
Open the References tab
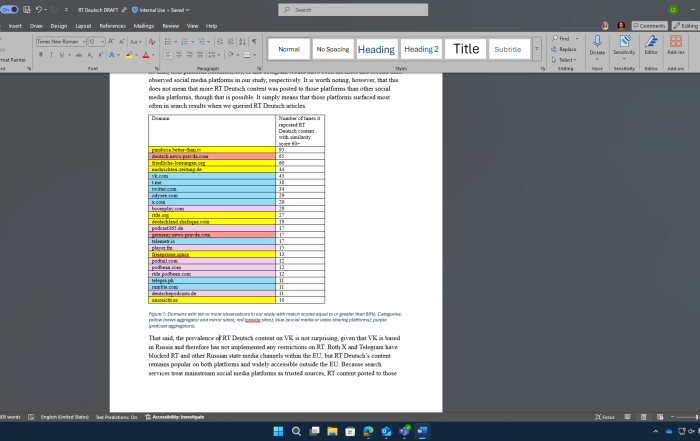click(x=112, y=26)
